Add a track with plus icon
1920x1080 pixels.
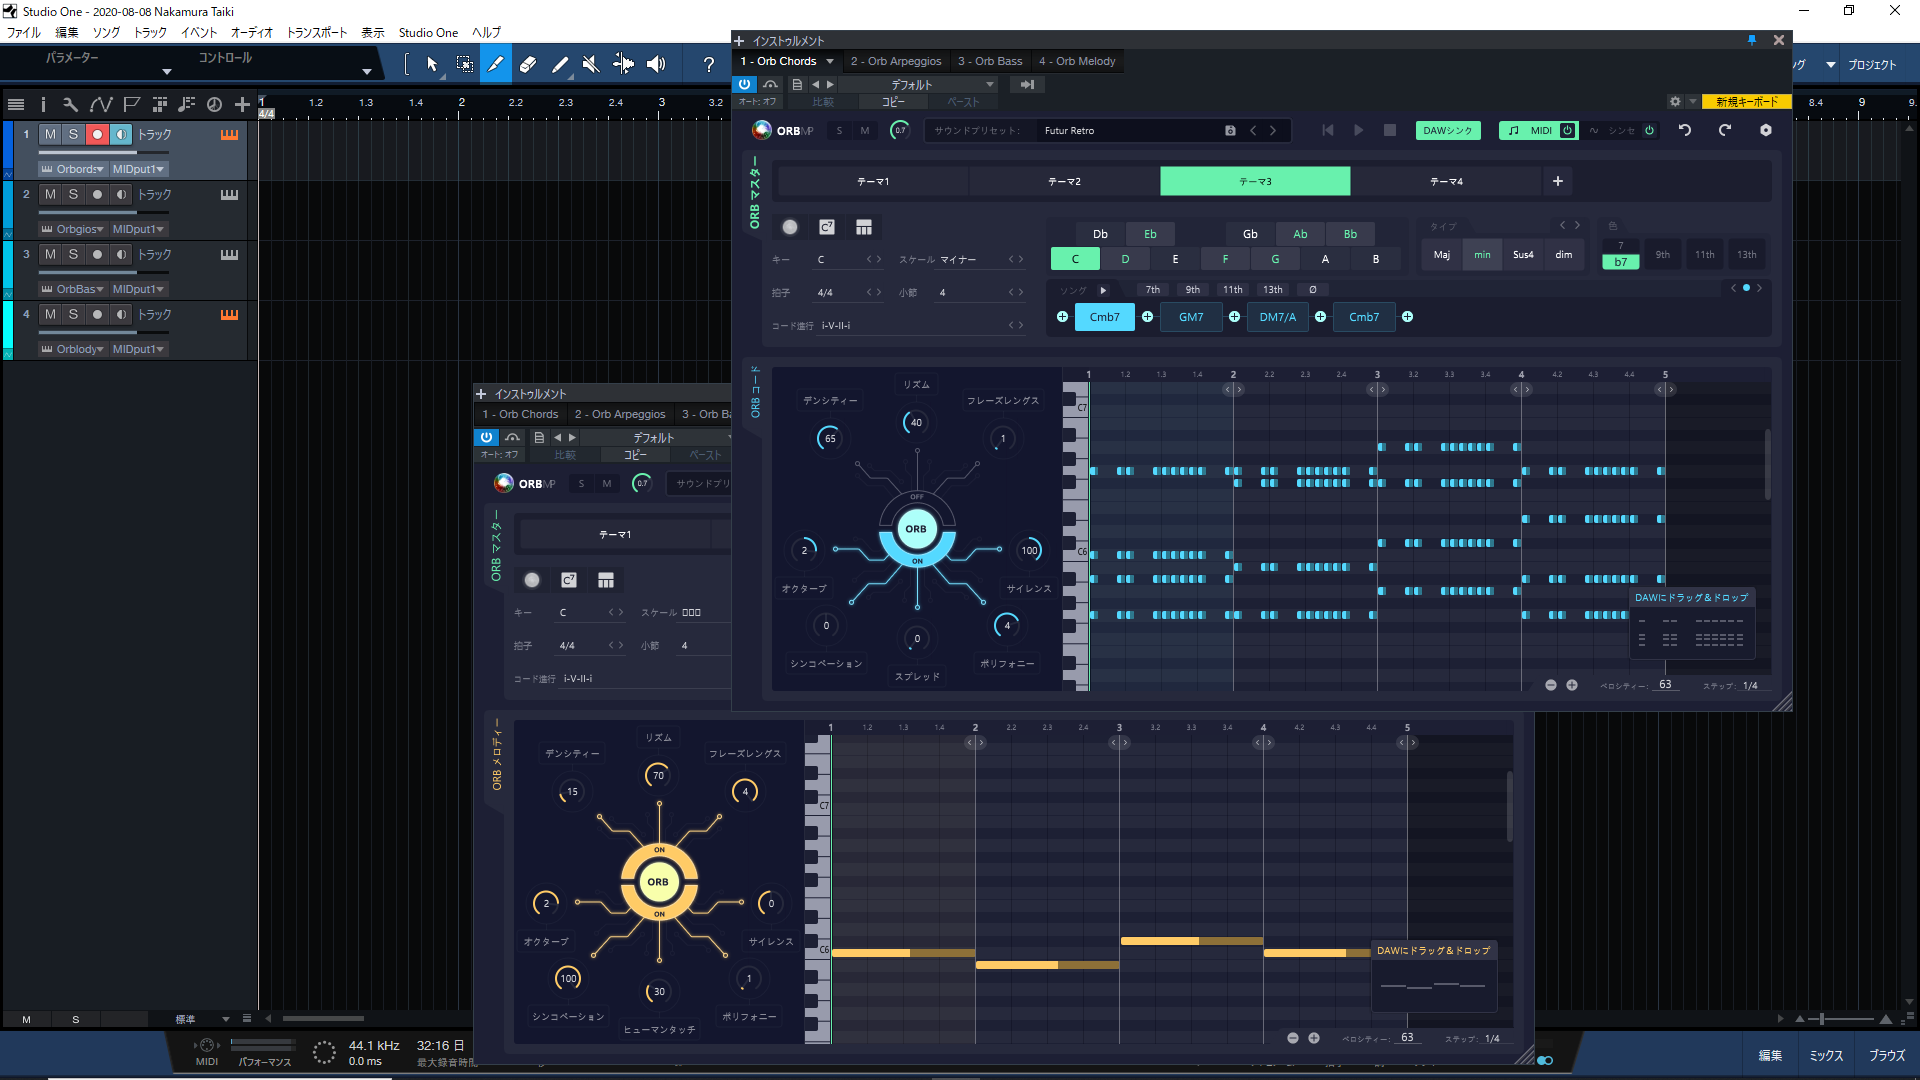(x=242, y=104)
